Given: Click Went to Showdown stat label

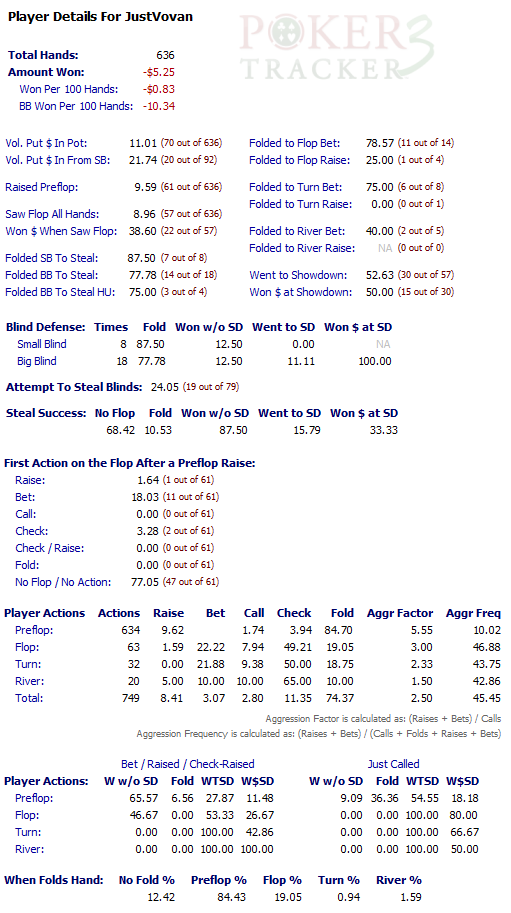Looking at the screenshot, I should tap(298, 275).
